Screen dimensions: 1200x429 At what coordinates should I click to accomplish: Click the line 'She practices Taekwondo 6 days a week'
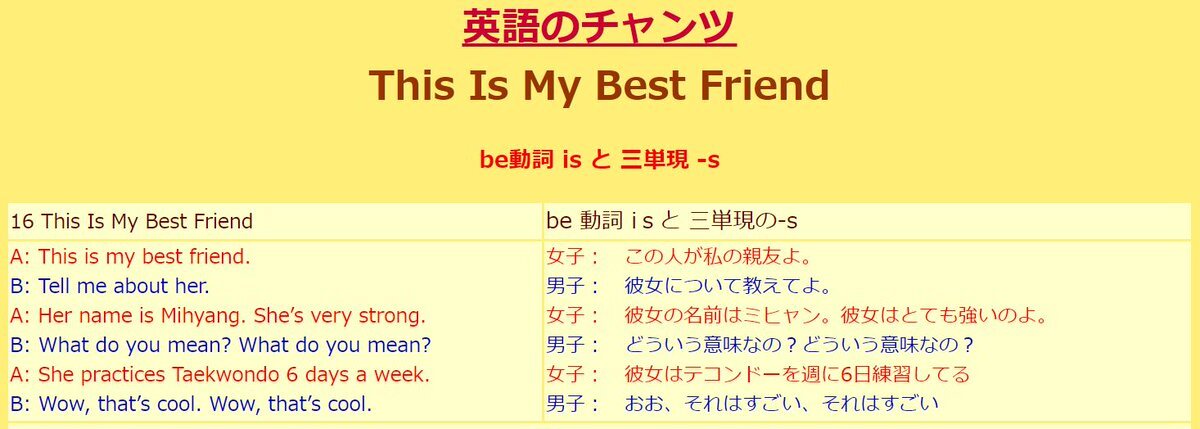click(x=220, y=375)
